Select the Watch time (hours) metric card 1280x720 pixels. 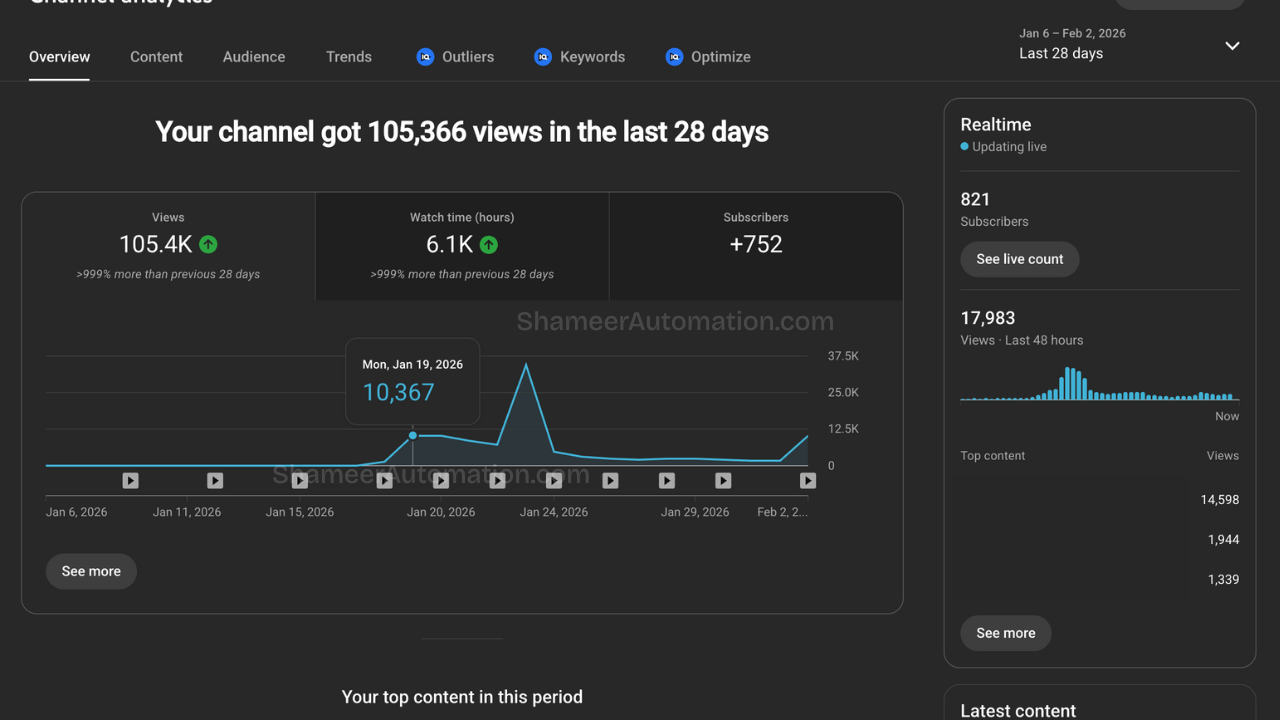pyautogui.click(x=461, y=246)
